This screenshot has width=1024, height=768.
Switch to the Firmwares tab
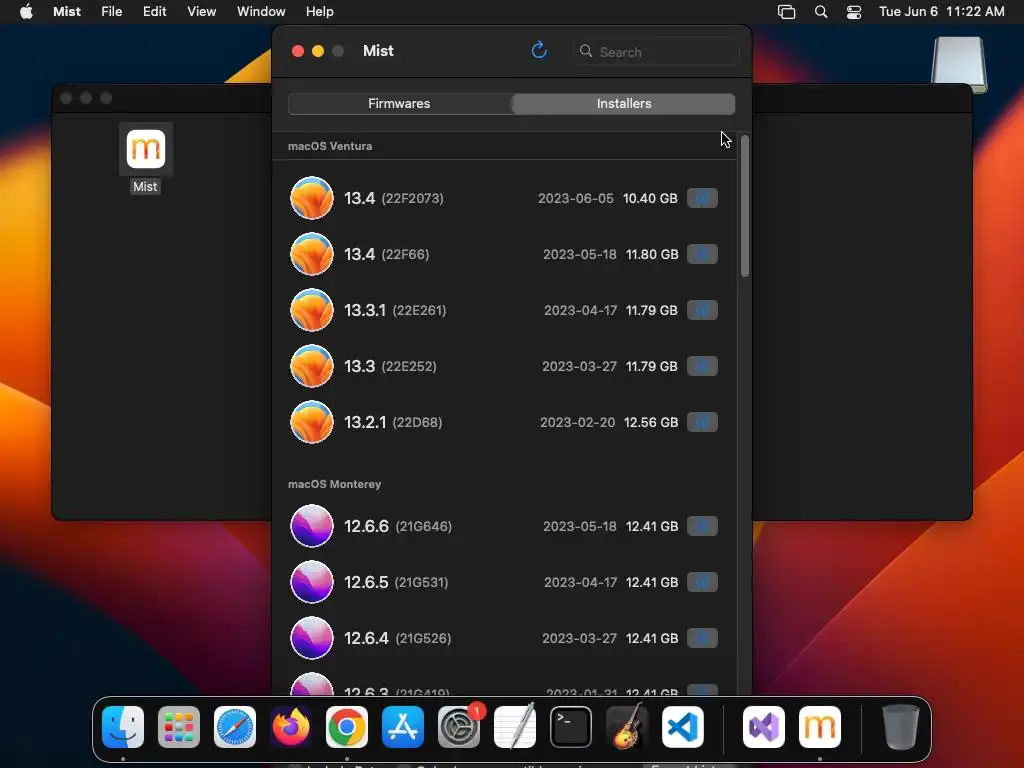click(x=399, y=103)
